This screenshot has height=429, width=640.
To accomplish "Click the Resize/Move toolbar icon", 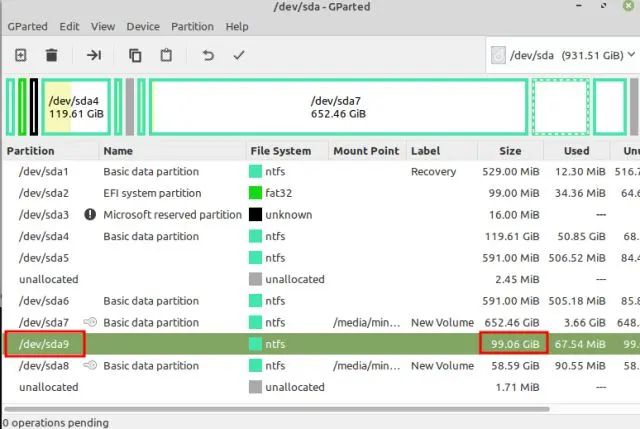I will pyautogui.click(x=94, y=55).
